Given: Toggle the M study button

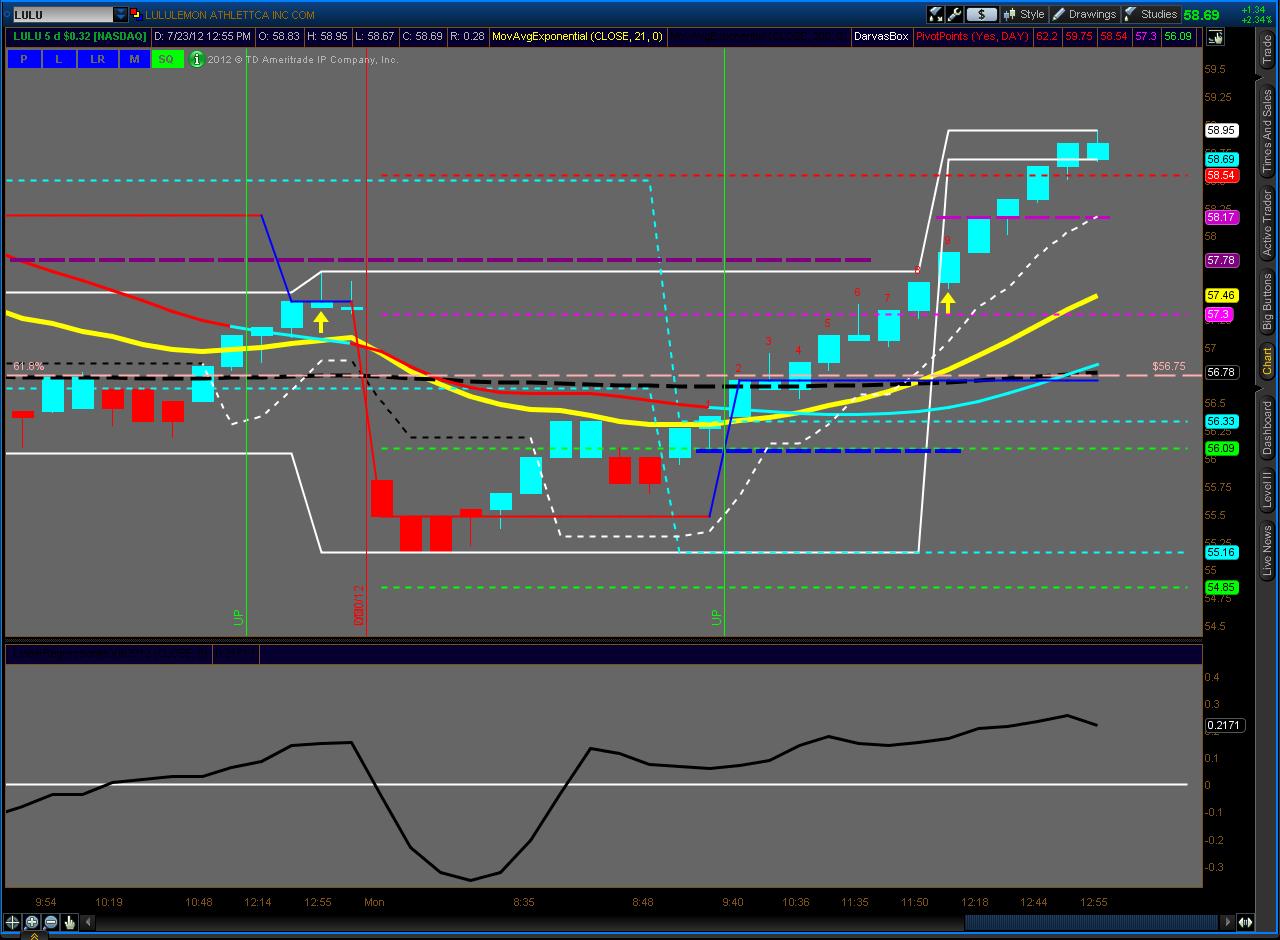Looking at the screenshot, I should tap(134, 59).
